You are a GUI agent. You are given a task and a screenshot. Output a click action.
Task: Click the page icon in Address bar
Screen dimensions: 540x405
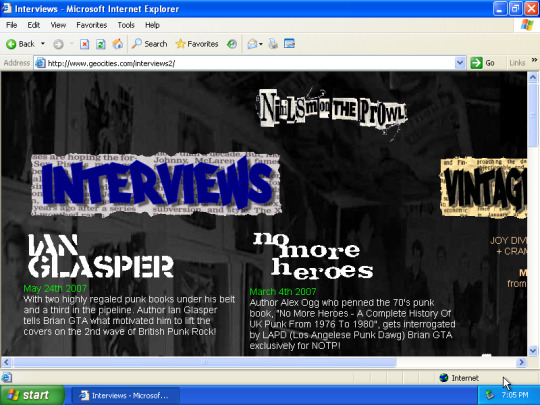(40, 63)
